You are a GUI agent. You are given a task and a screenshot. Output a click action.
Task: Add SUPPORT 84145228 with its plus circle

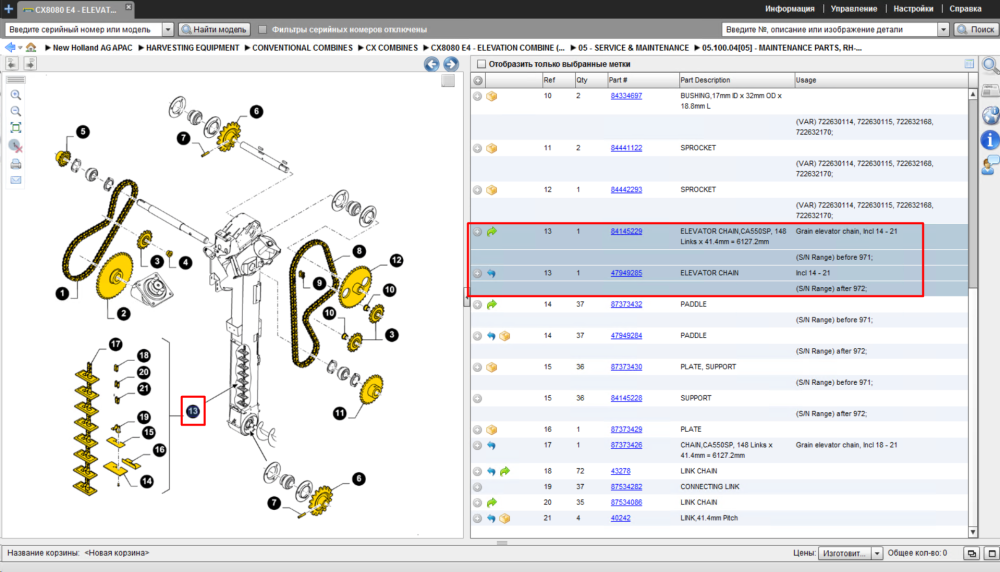(x=478, y=399)
